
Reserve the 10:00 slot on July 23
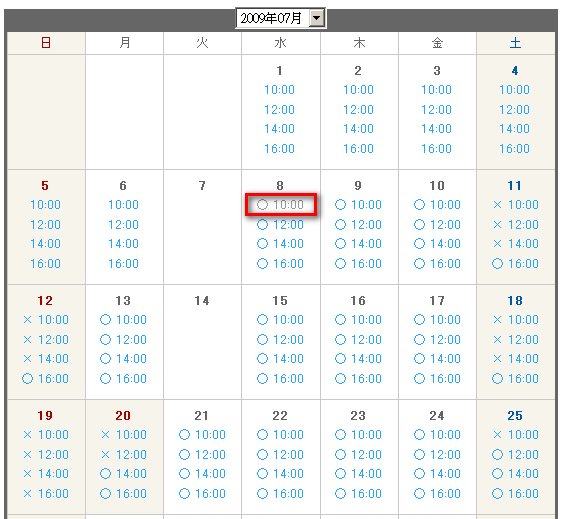358,435
